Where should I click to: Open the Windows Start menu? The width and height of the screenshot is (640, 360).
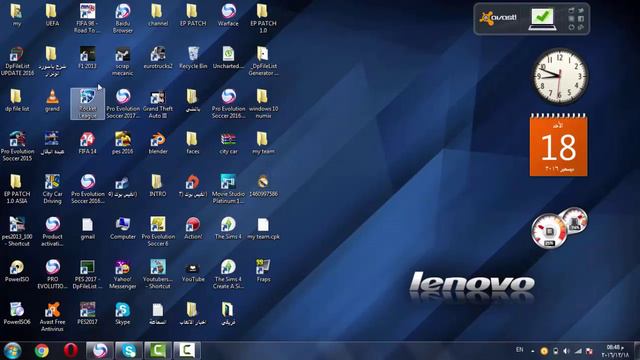(13, 351)
